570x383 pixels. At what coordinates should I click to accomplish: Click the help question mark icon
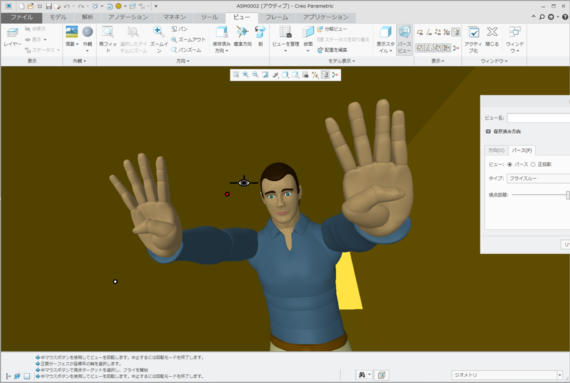[x=565, y=17]
